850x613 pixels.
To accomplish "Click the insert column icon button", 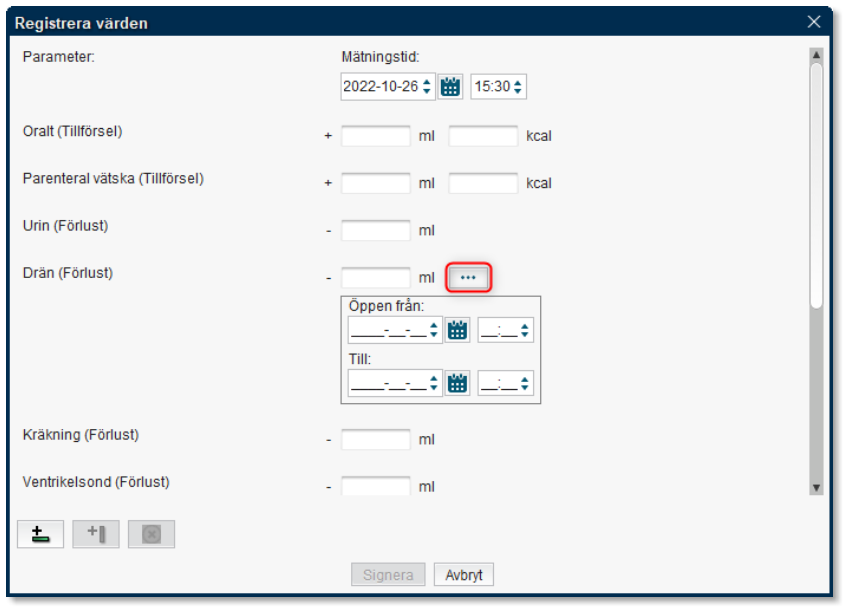I will click(x=96, y=534).
